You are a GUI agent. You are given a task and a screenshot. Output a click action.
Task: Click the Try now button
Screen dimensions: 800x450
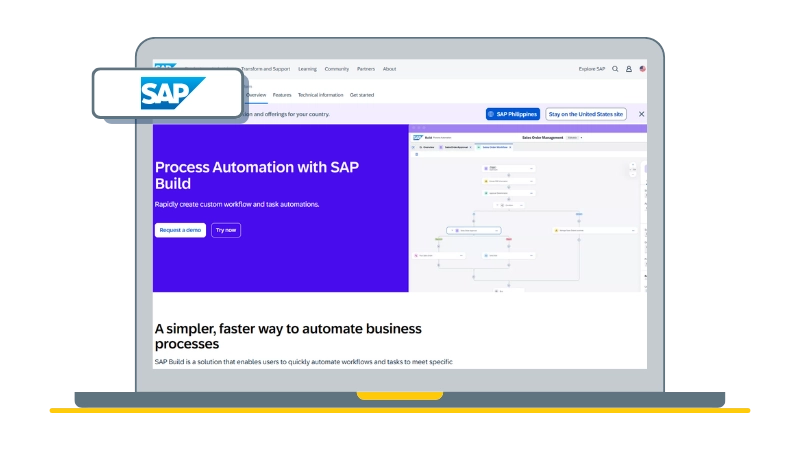point(226,230)
